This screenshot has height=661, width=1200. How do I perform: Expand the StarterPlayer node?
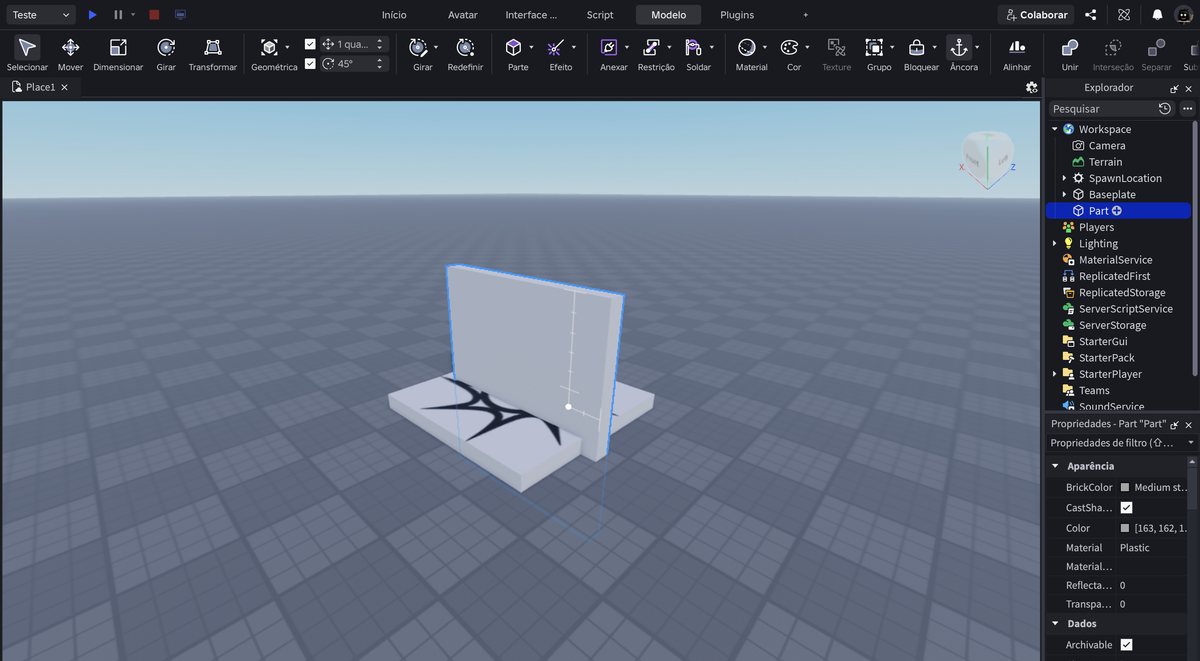pyautogui.click(x=1054, y=374)
